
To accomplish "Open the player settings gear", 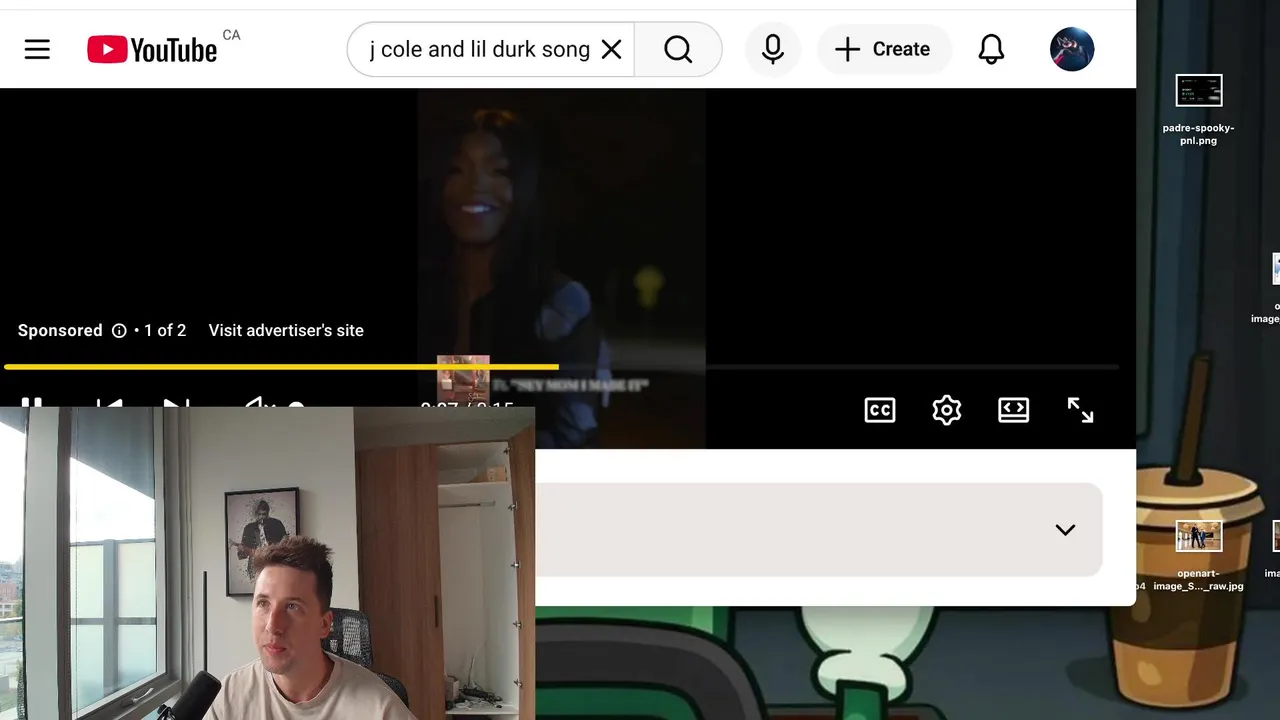I will coord(947,410).
